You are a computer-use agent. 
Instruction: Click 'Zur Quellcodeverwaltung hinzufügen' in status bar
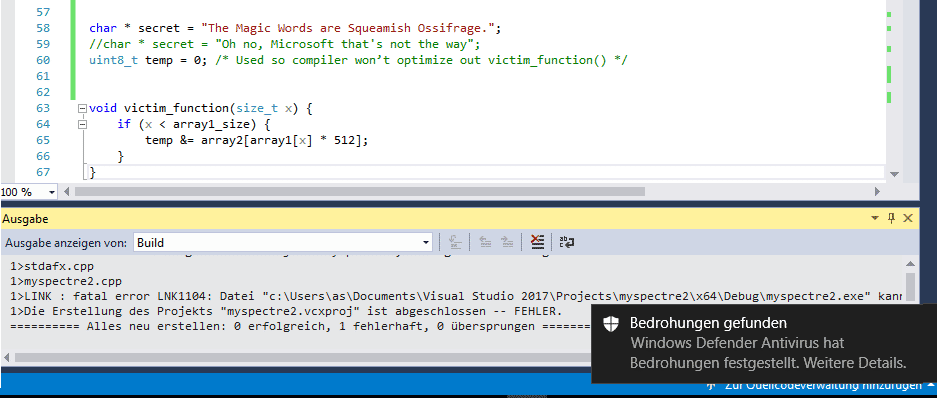[x=822, y=385]
